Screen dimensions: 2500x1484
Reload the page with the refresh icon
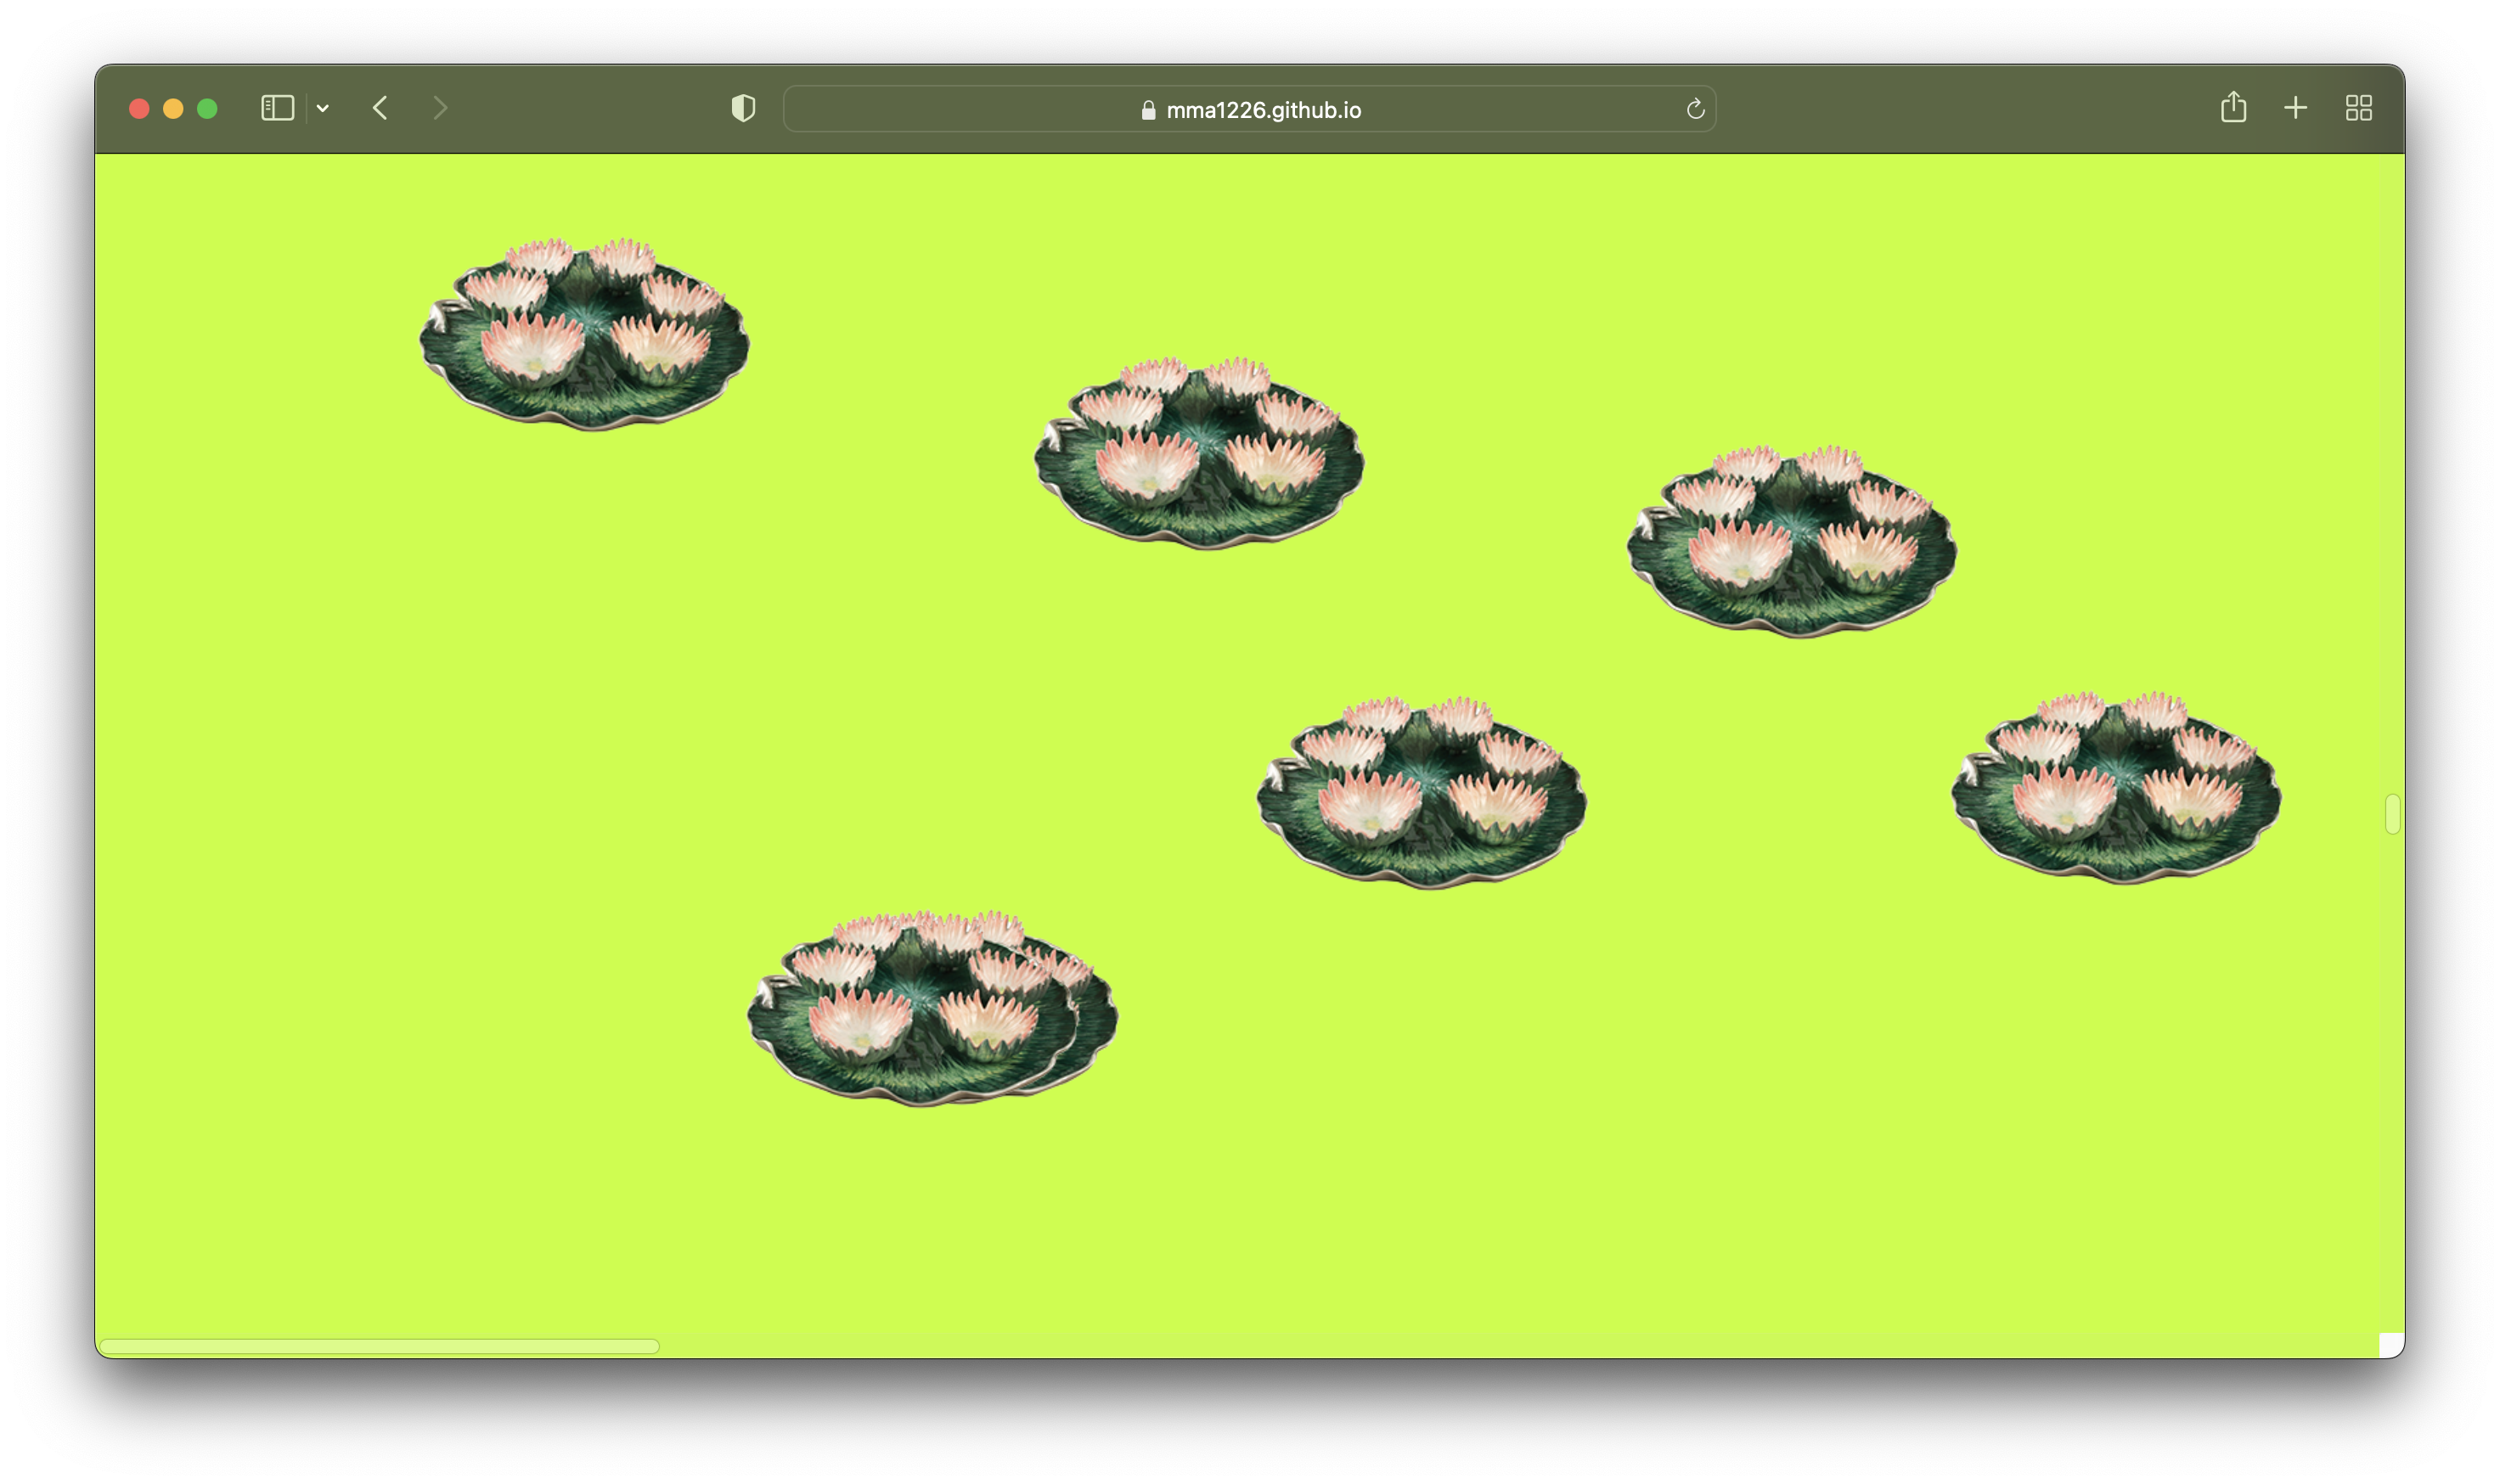[1695, 109]
